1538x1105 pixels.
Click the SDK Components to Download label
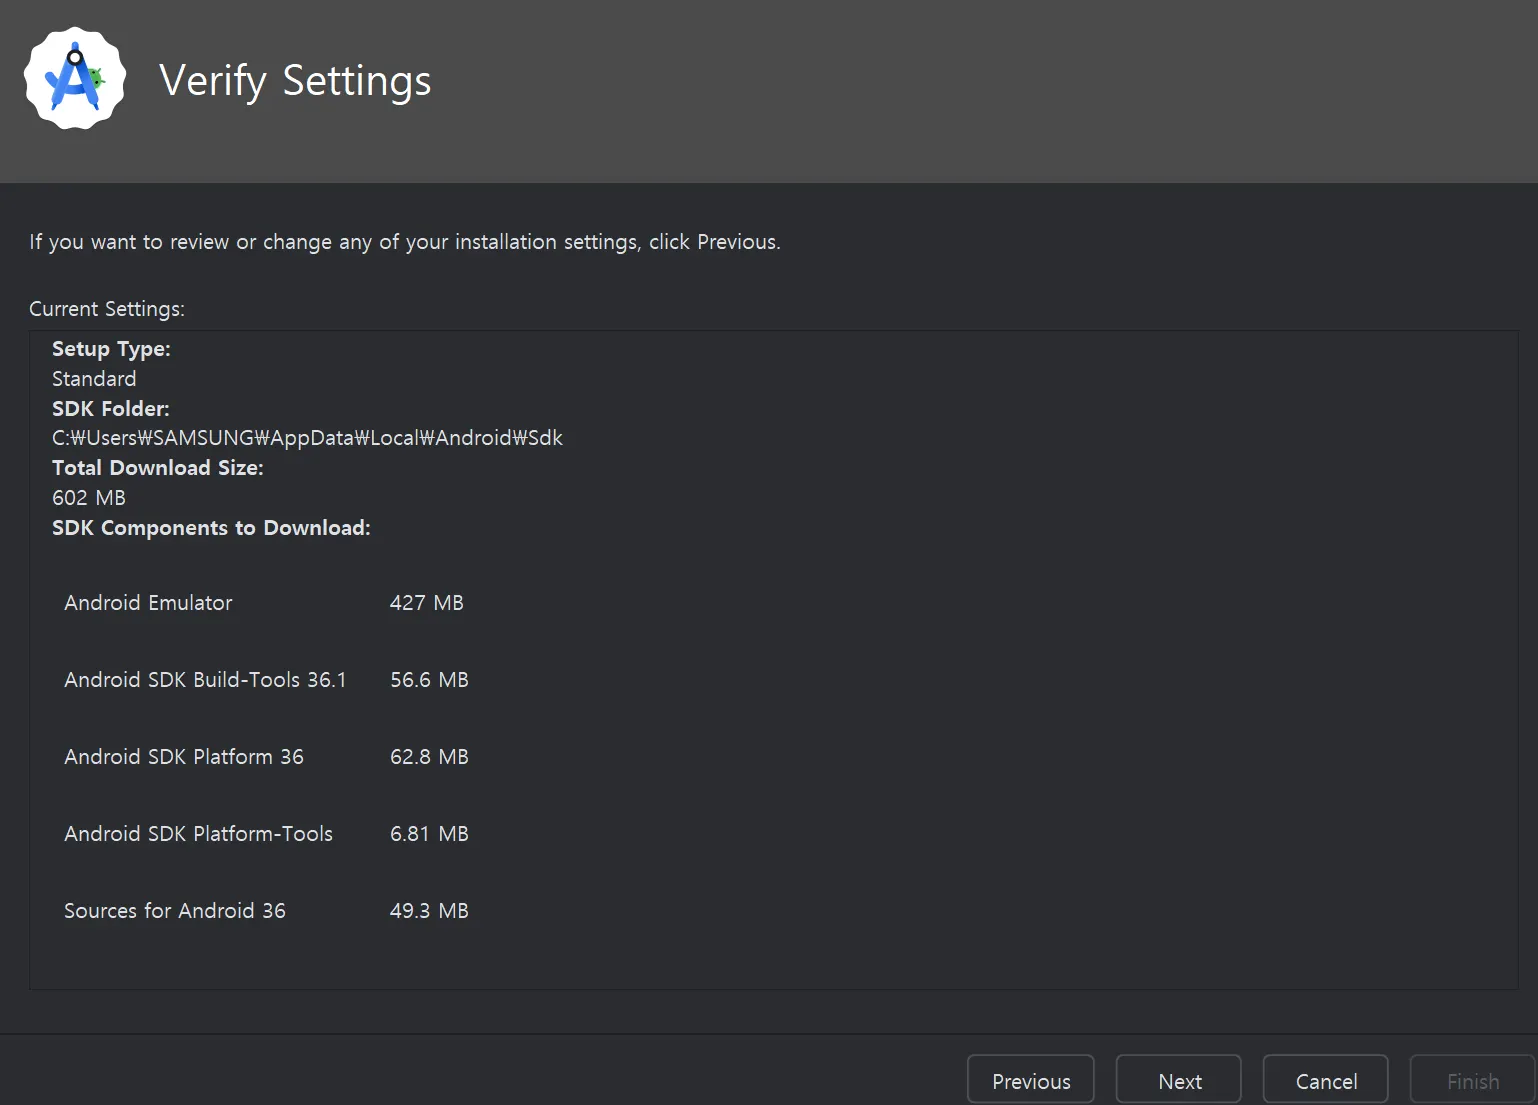pos(211,528)
